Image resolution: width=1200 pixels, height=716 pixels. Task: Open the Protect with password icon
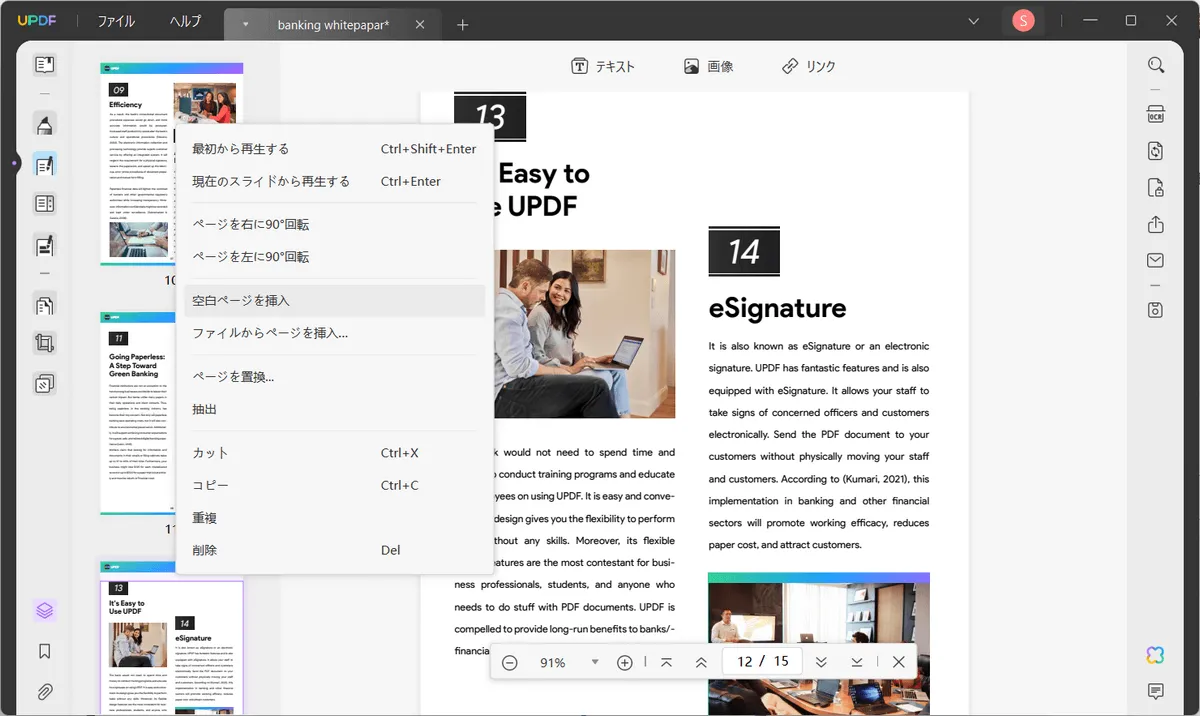point(1156,187)
